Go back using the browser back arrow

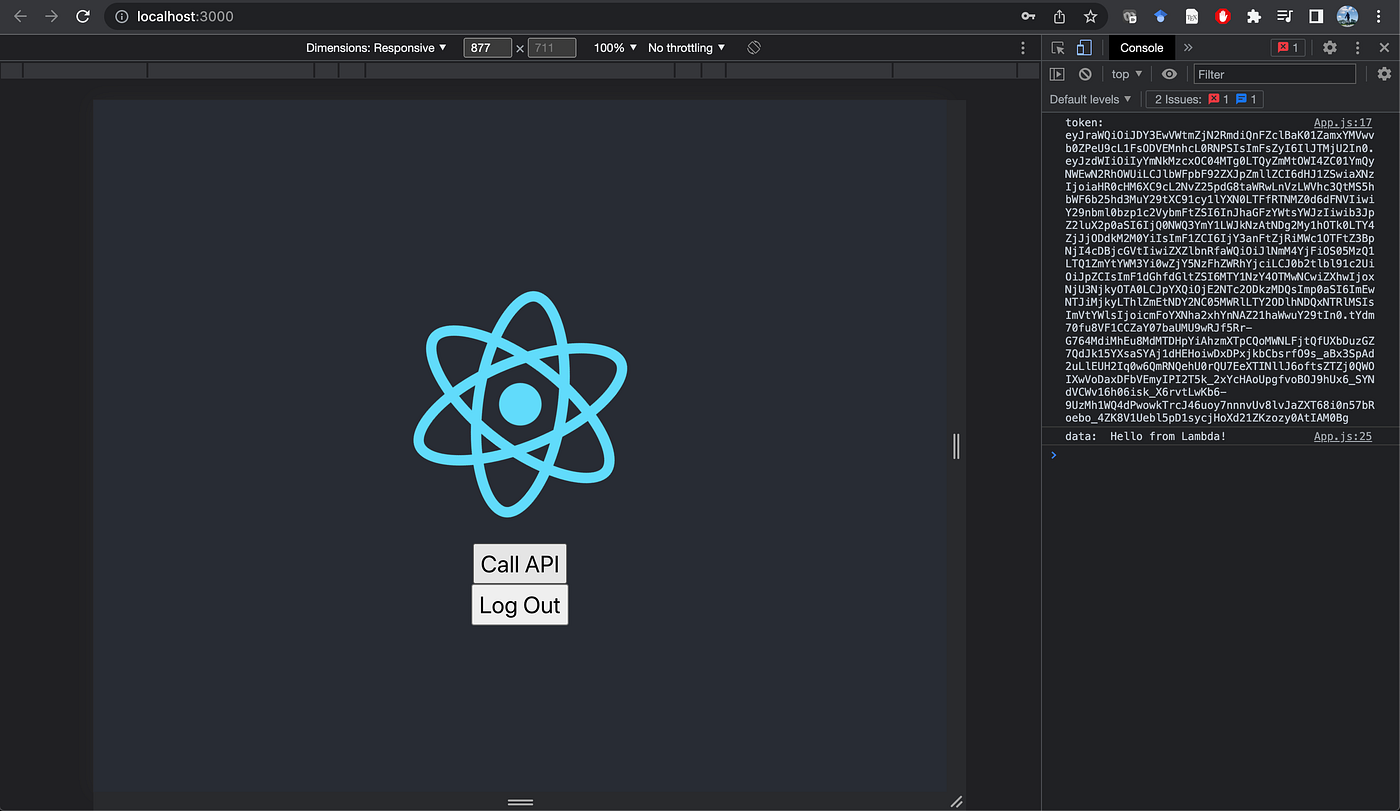(x=20, y=17)
